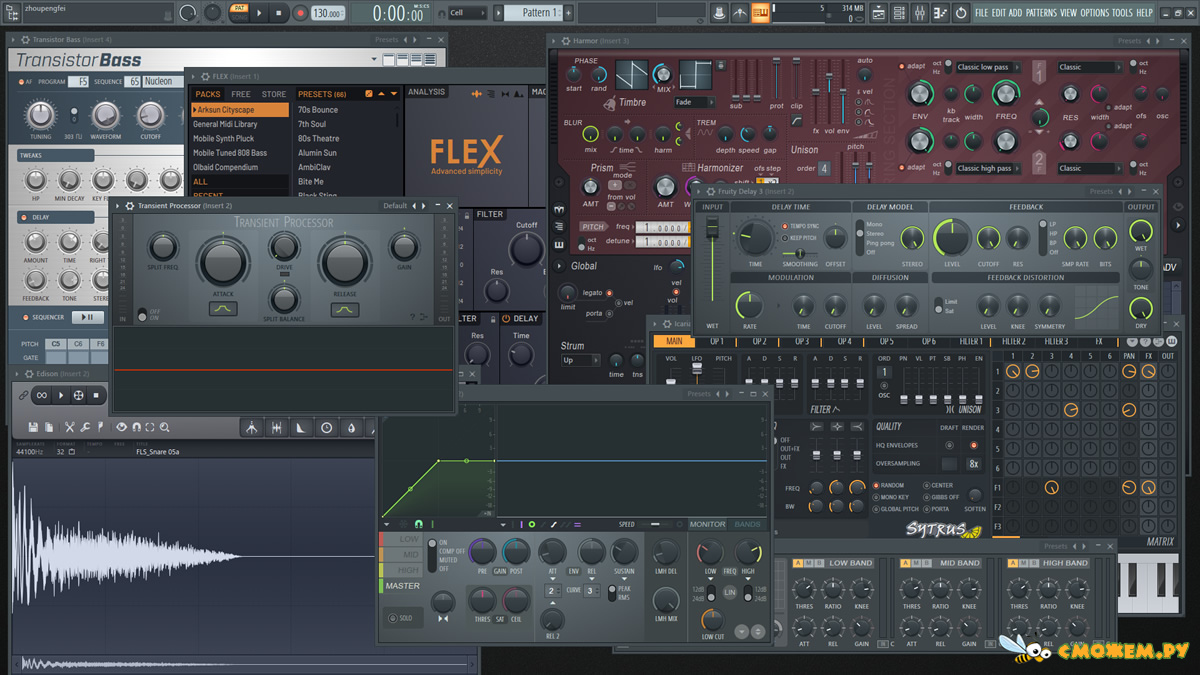Toggle Transient Processor OFF/ON switch
This screenshot has height=675, width=1200.
pos(142,315)
